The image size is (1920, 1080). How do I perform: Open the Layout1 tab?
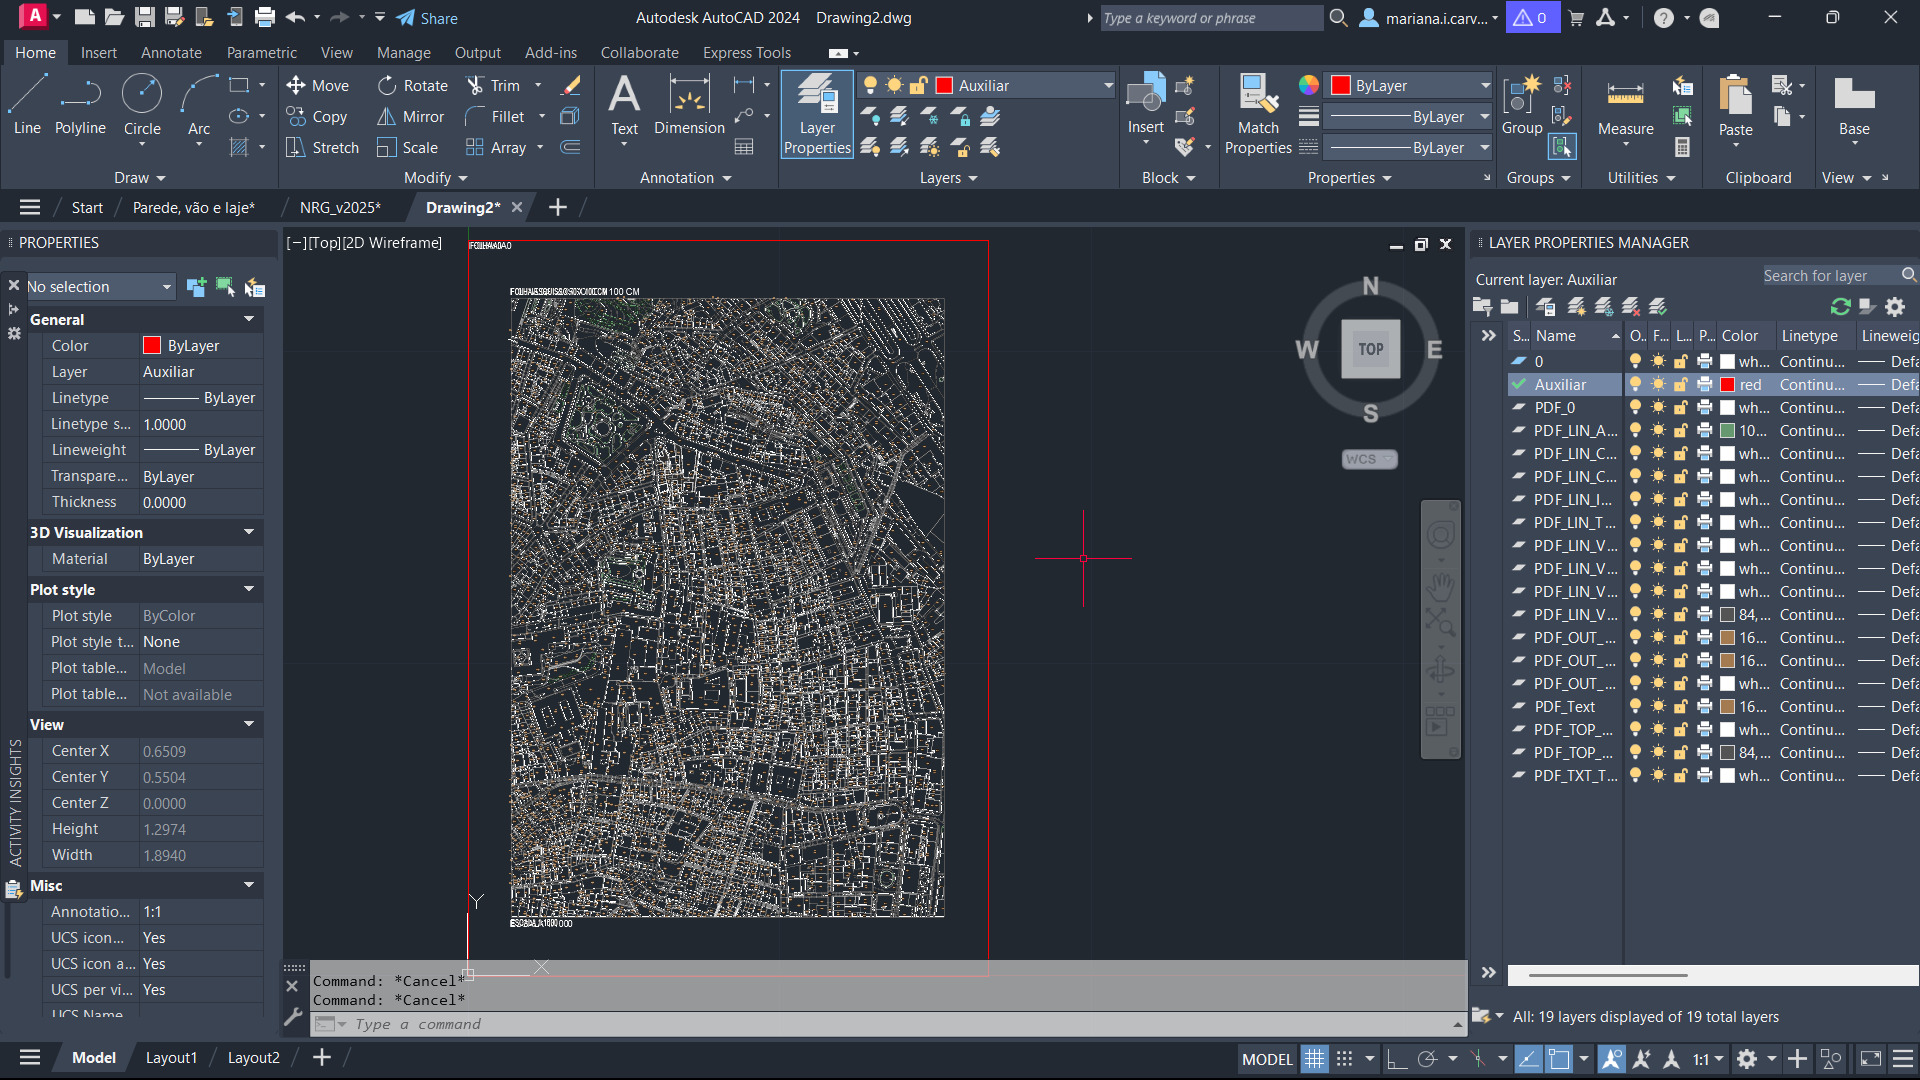(171, 1057)
